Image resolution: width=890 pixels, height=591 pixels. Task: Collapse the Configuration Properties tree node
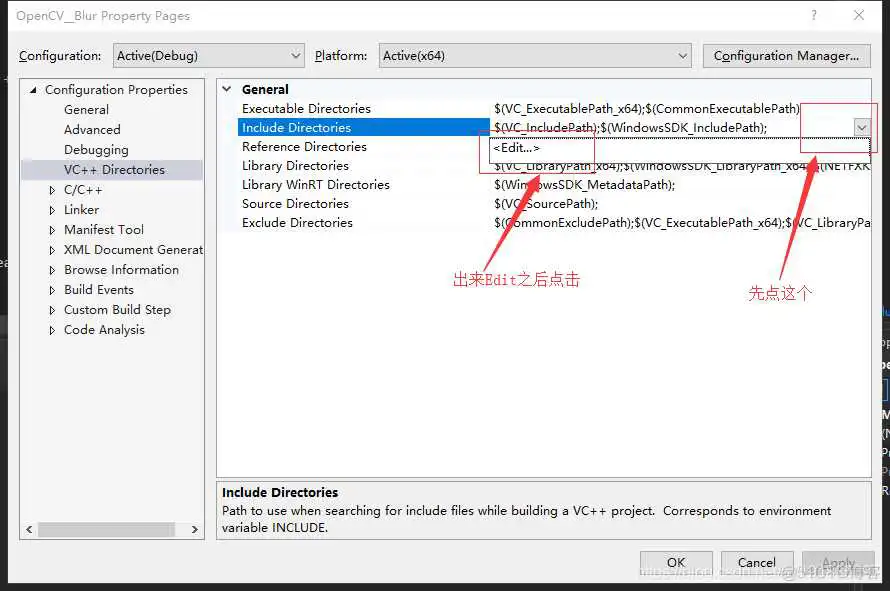33,90
